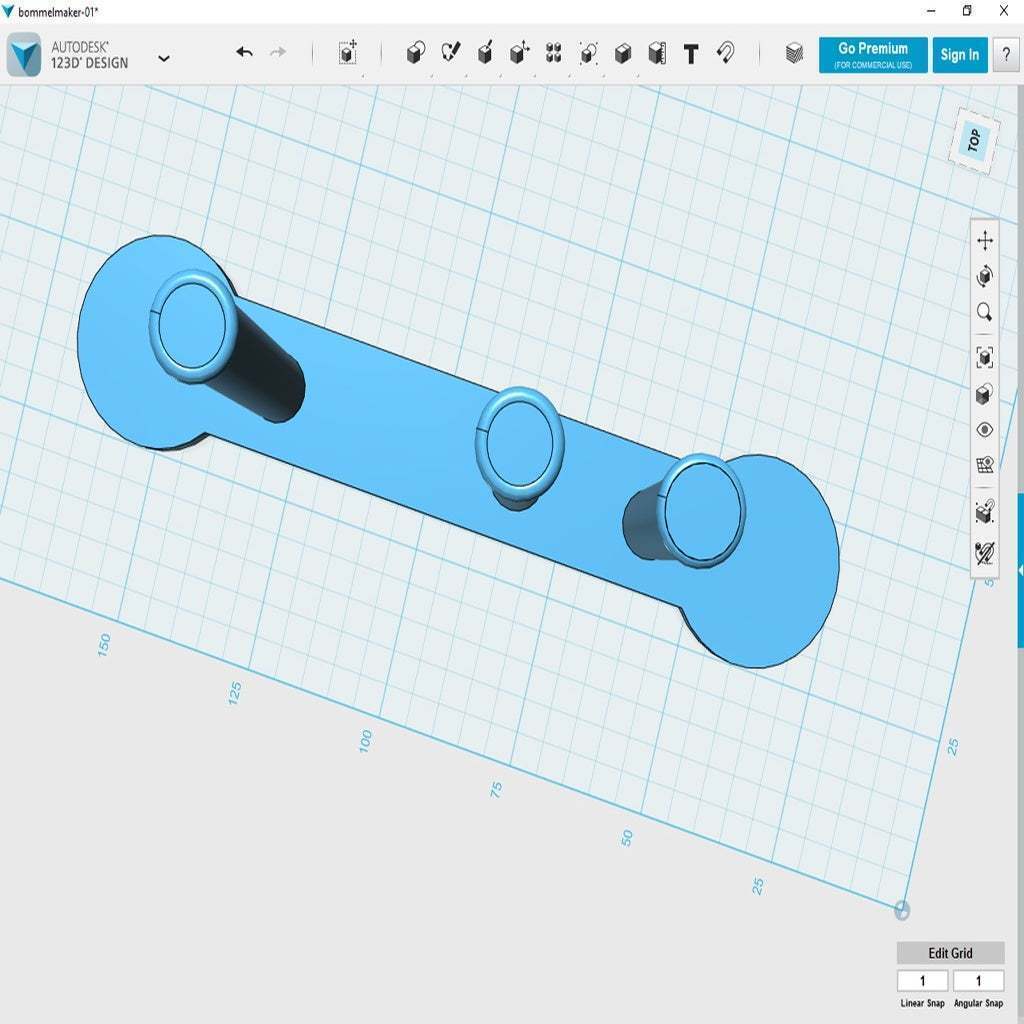Select the Measure tool
This screenshot has width=1024, height=1024.
(x=657, y=53)
